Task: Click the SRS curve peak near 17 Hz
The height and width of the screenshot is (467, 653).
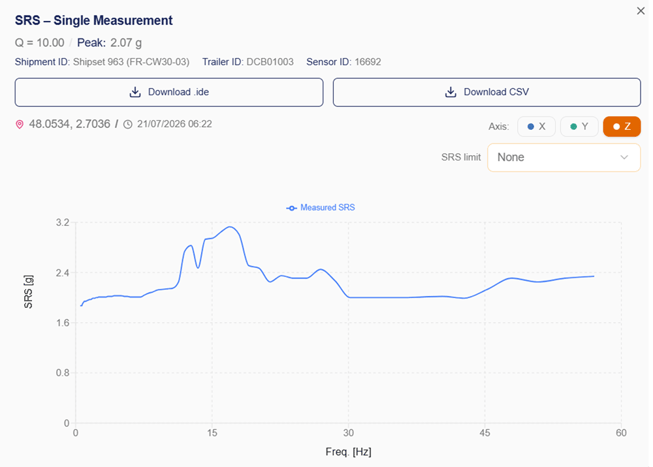Action: coord(229,227)
